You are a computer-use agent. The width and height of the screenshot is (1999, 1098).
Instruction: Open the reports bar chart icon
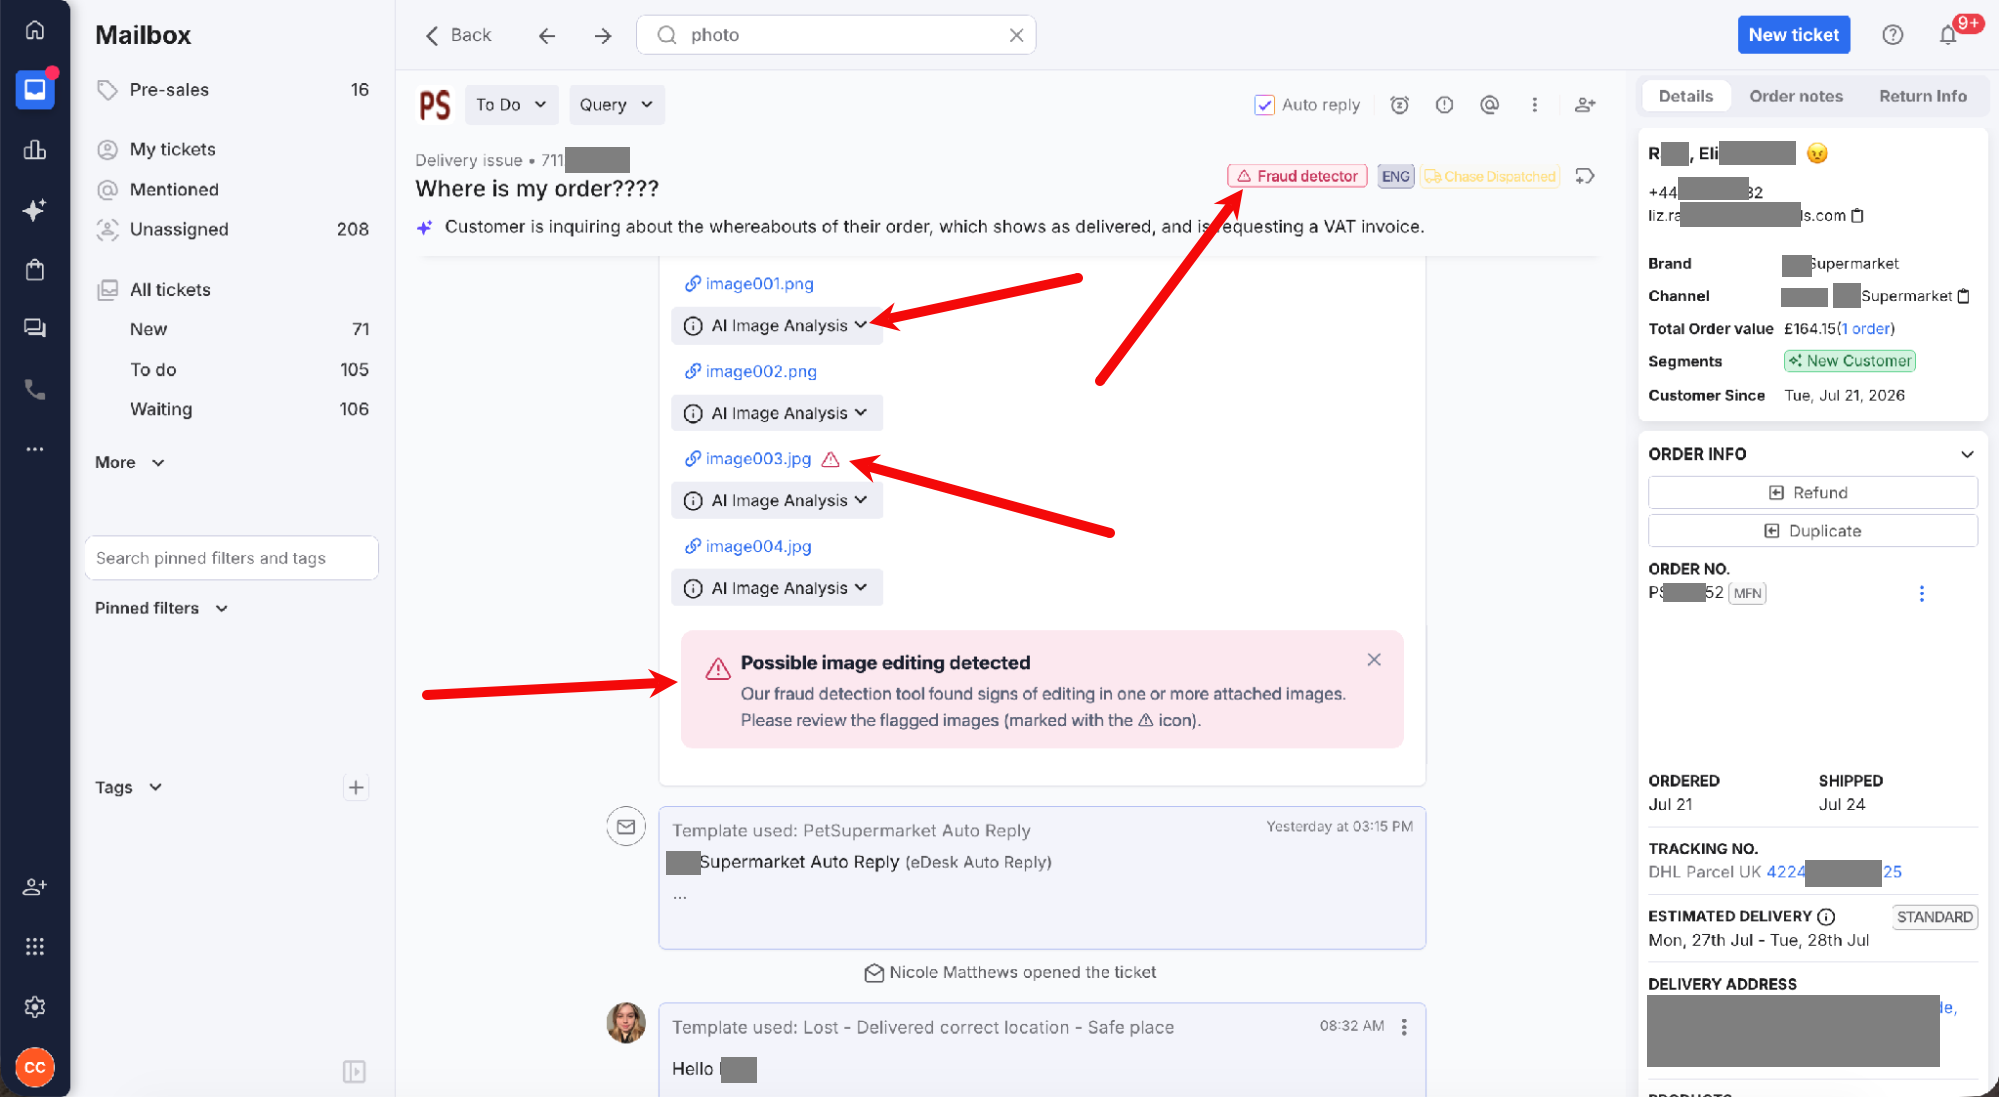35,150
